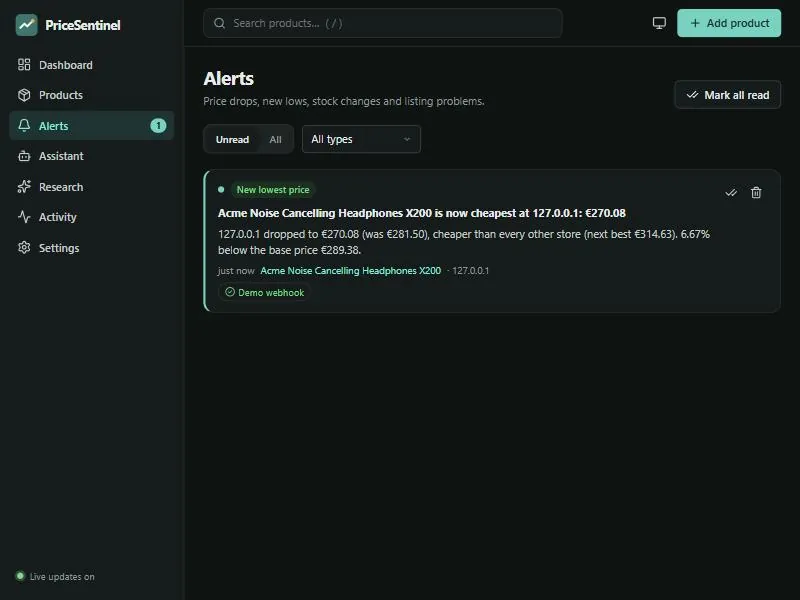Open the Assistant page

click(92, 156)
